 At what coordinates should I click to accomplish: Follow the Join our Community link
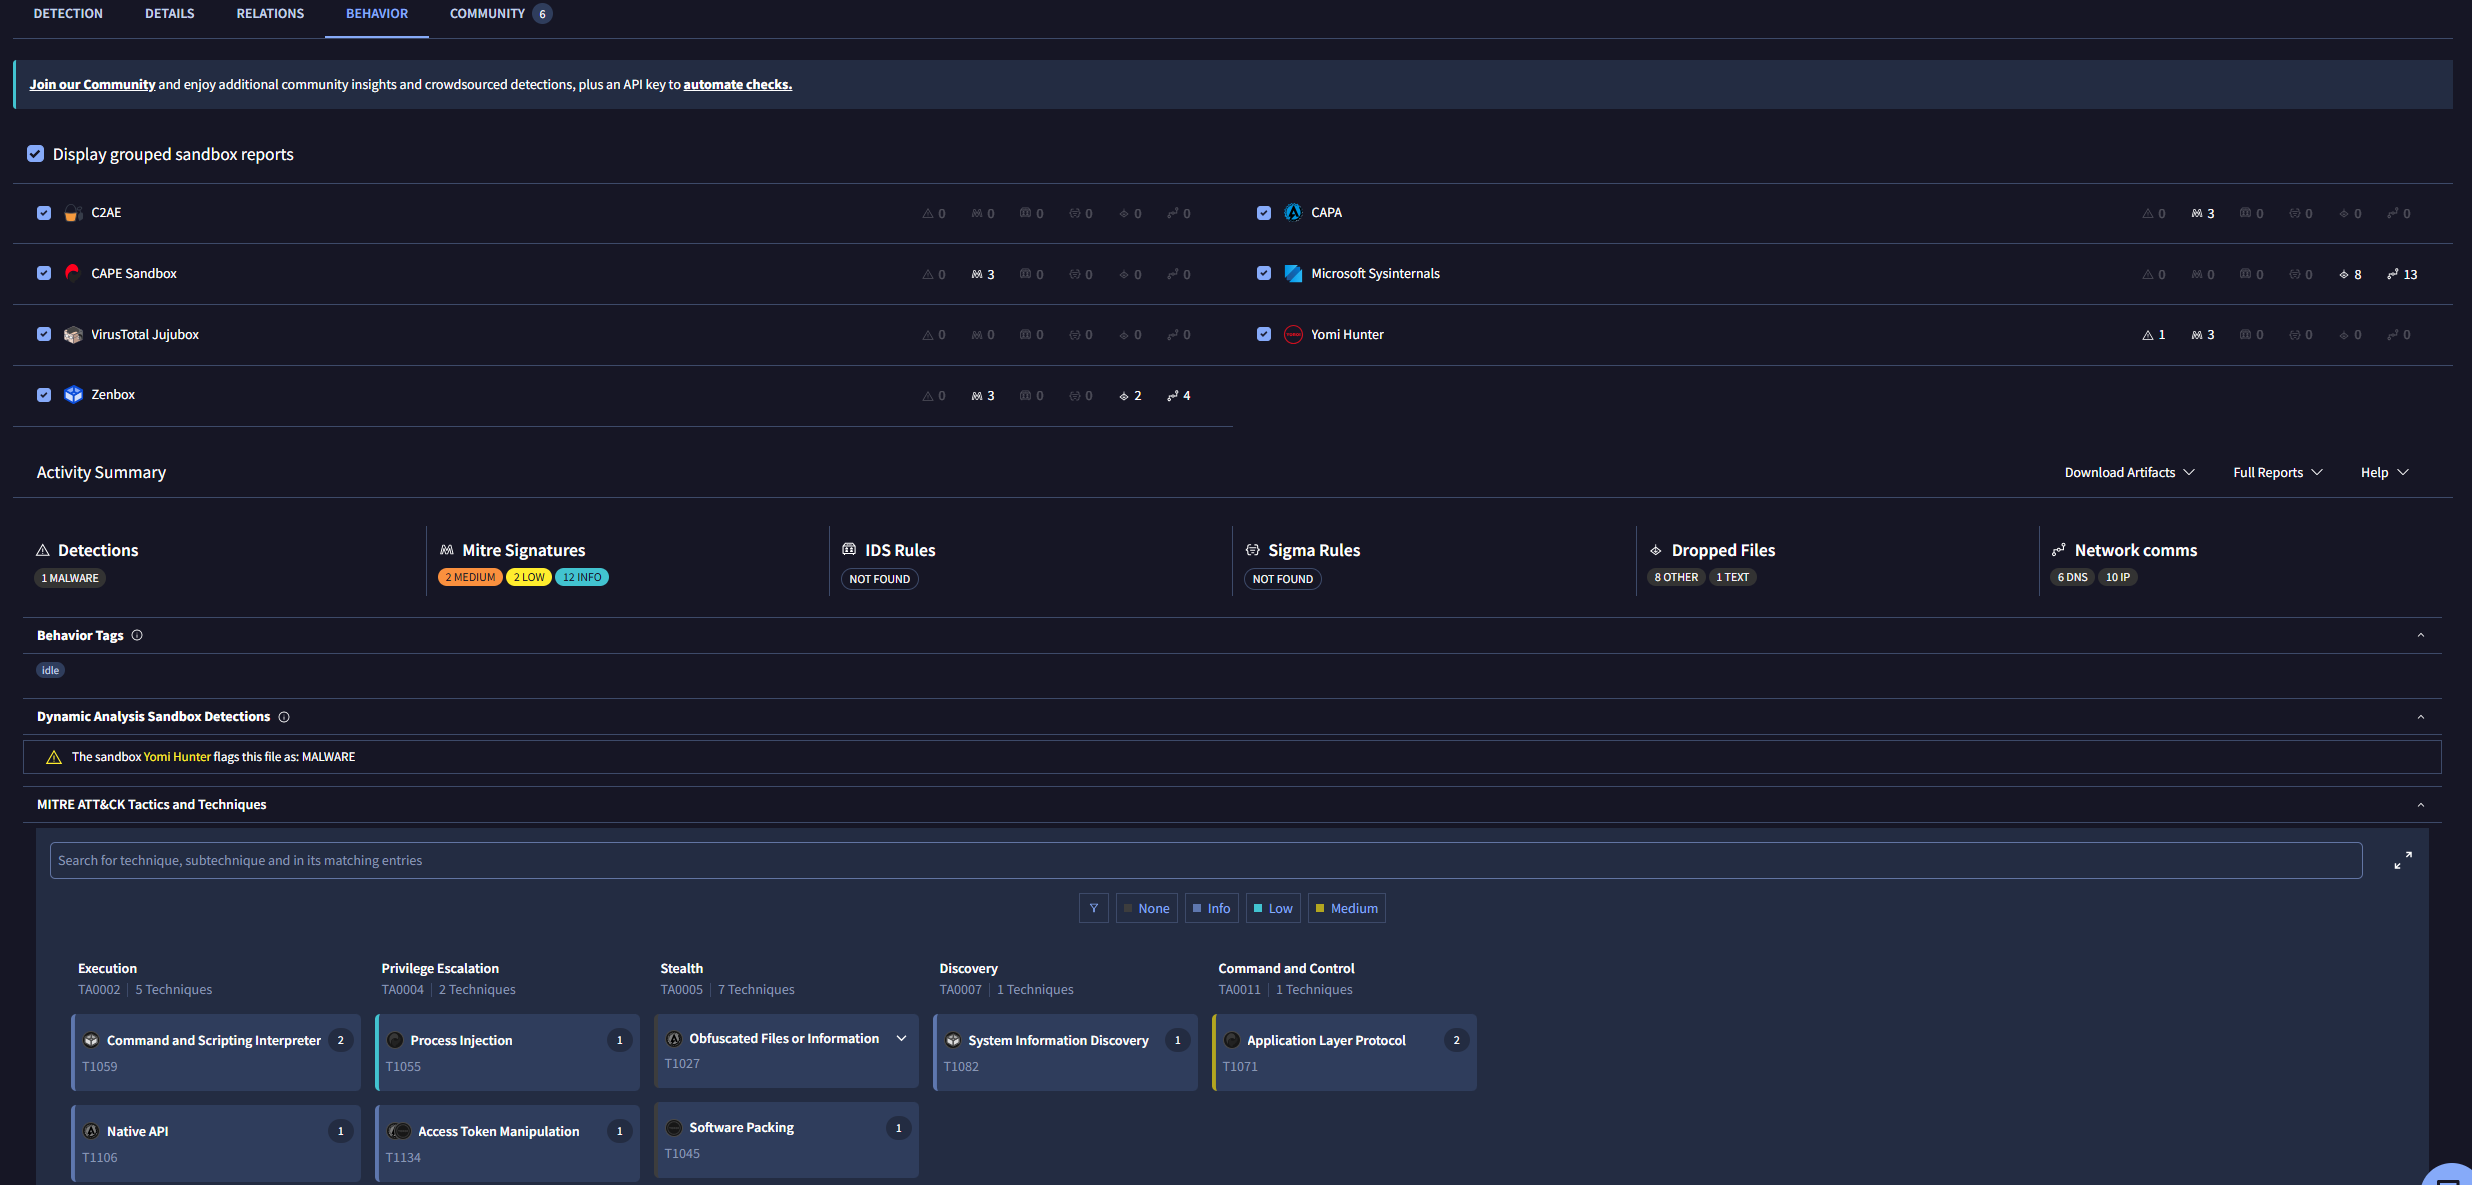click(92, 84)
